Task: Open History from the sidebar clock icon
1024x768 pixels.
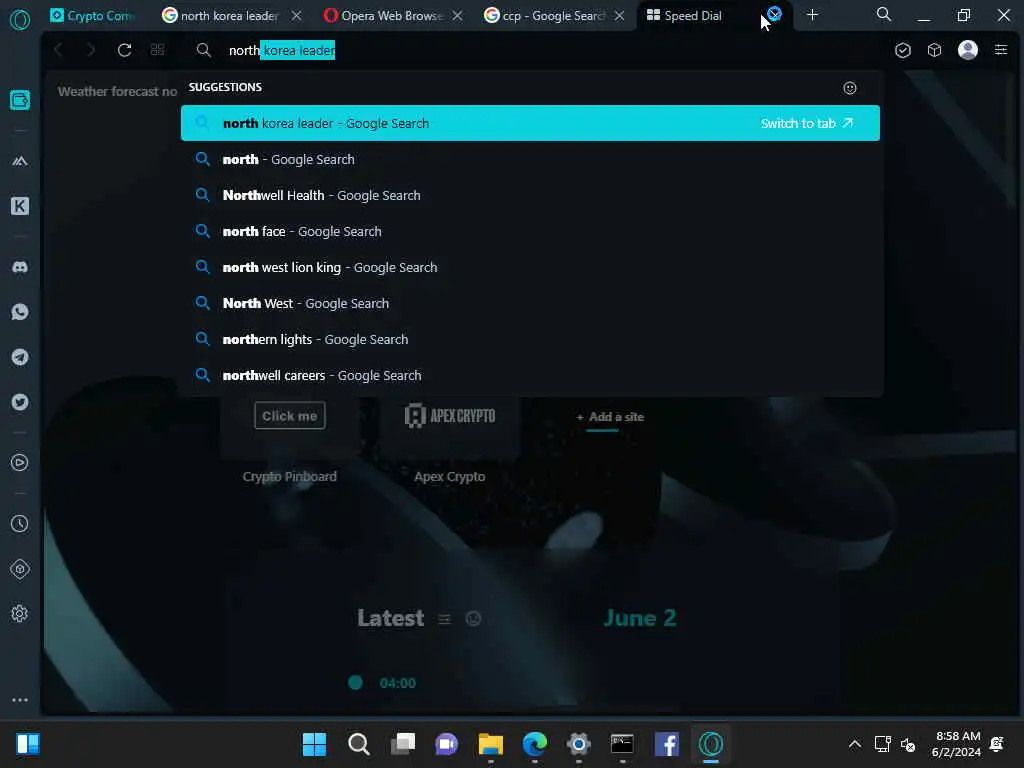Action: click(x=20, y=524)
